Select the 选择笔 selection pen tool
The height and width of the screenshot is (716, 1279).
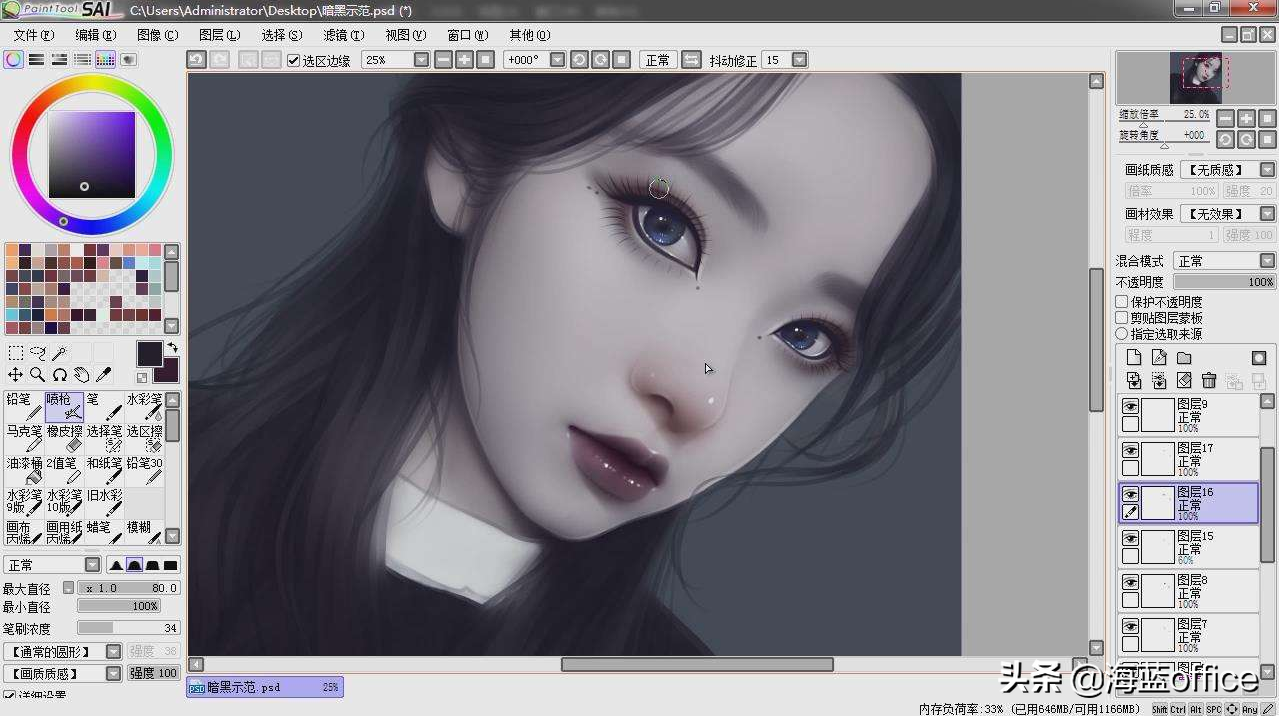pos(104,438)
